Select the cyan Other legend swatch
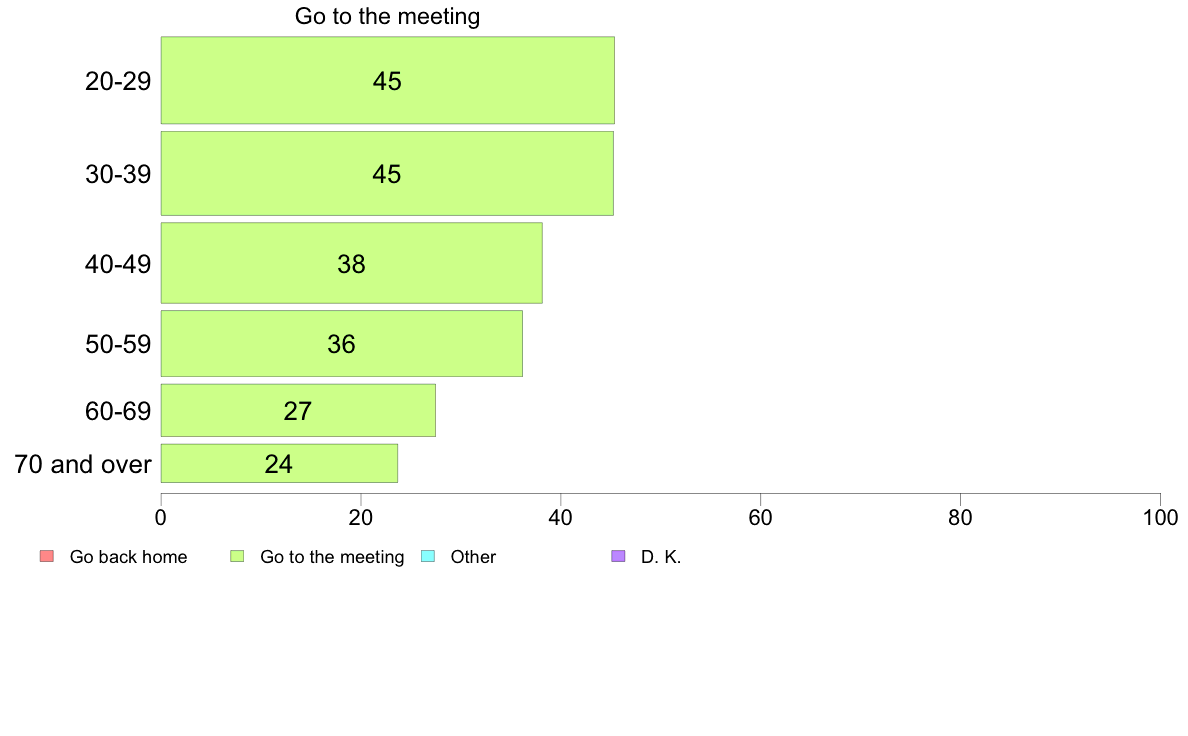 (428, 556)
